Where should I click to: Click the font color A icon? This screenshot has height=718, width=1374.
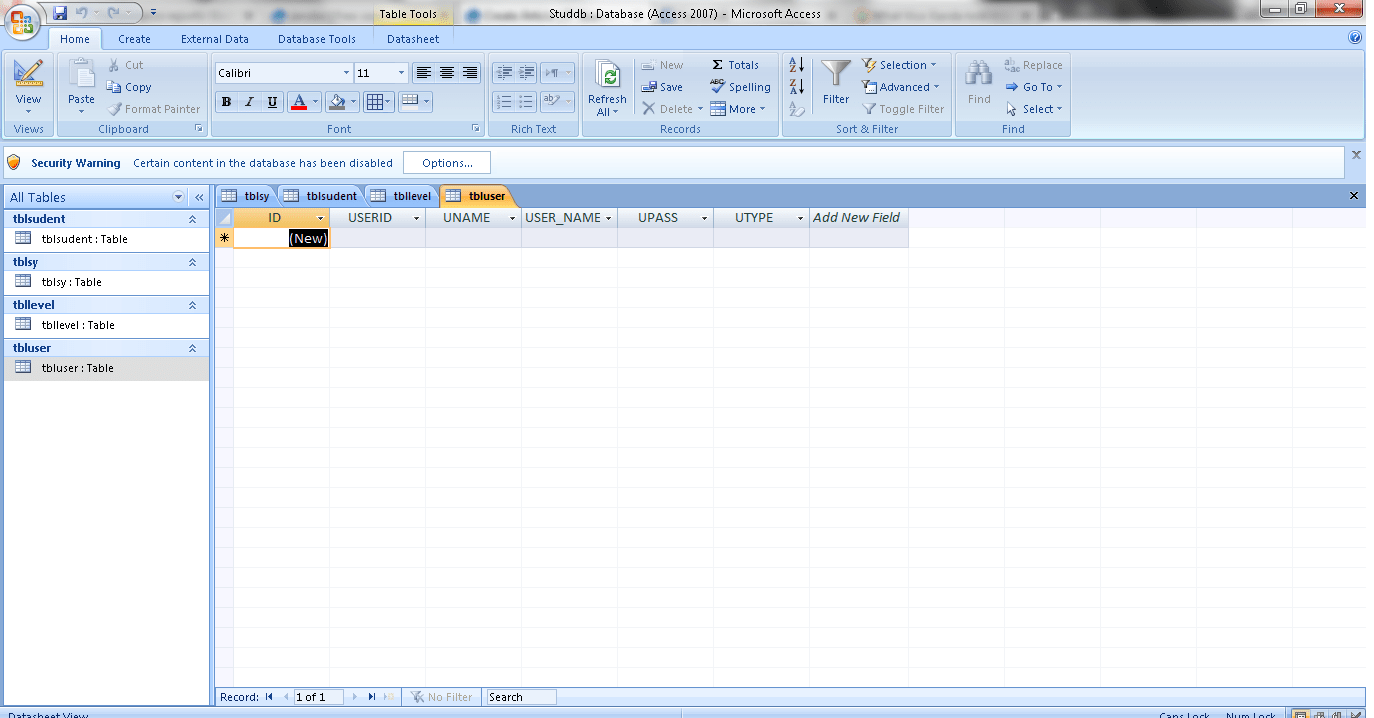click(298, 102)
